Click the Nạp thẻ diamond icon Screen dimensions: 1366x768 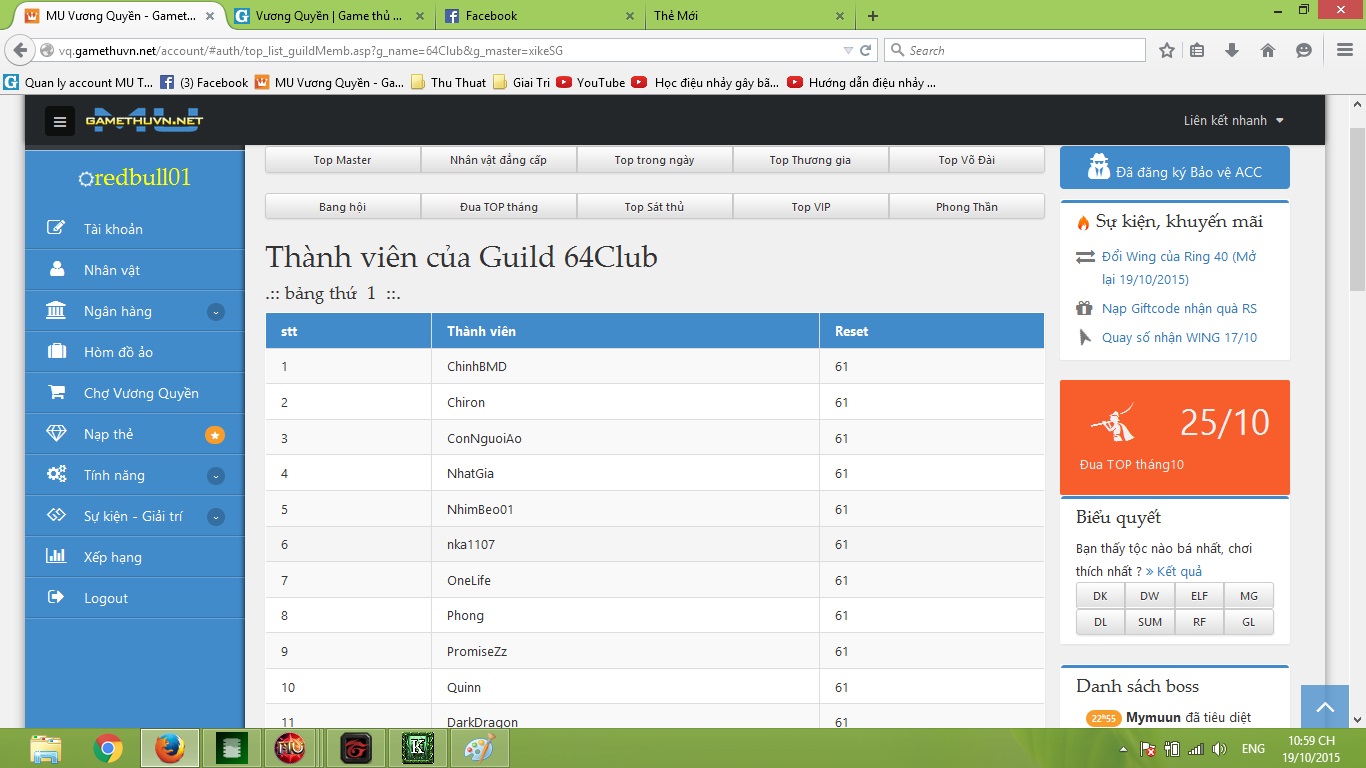pyautogui.click(x=57, y=434)
